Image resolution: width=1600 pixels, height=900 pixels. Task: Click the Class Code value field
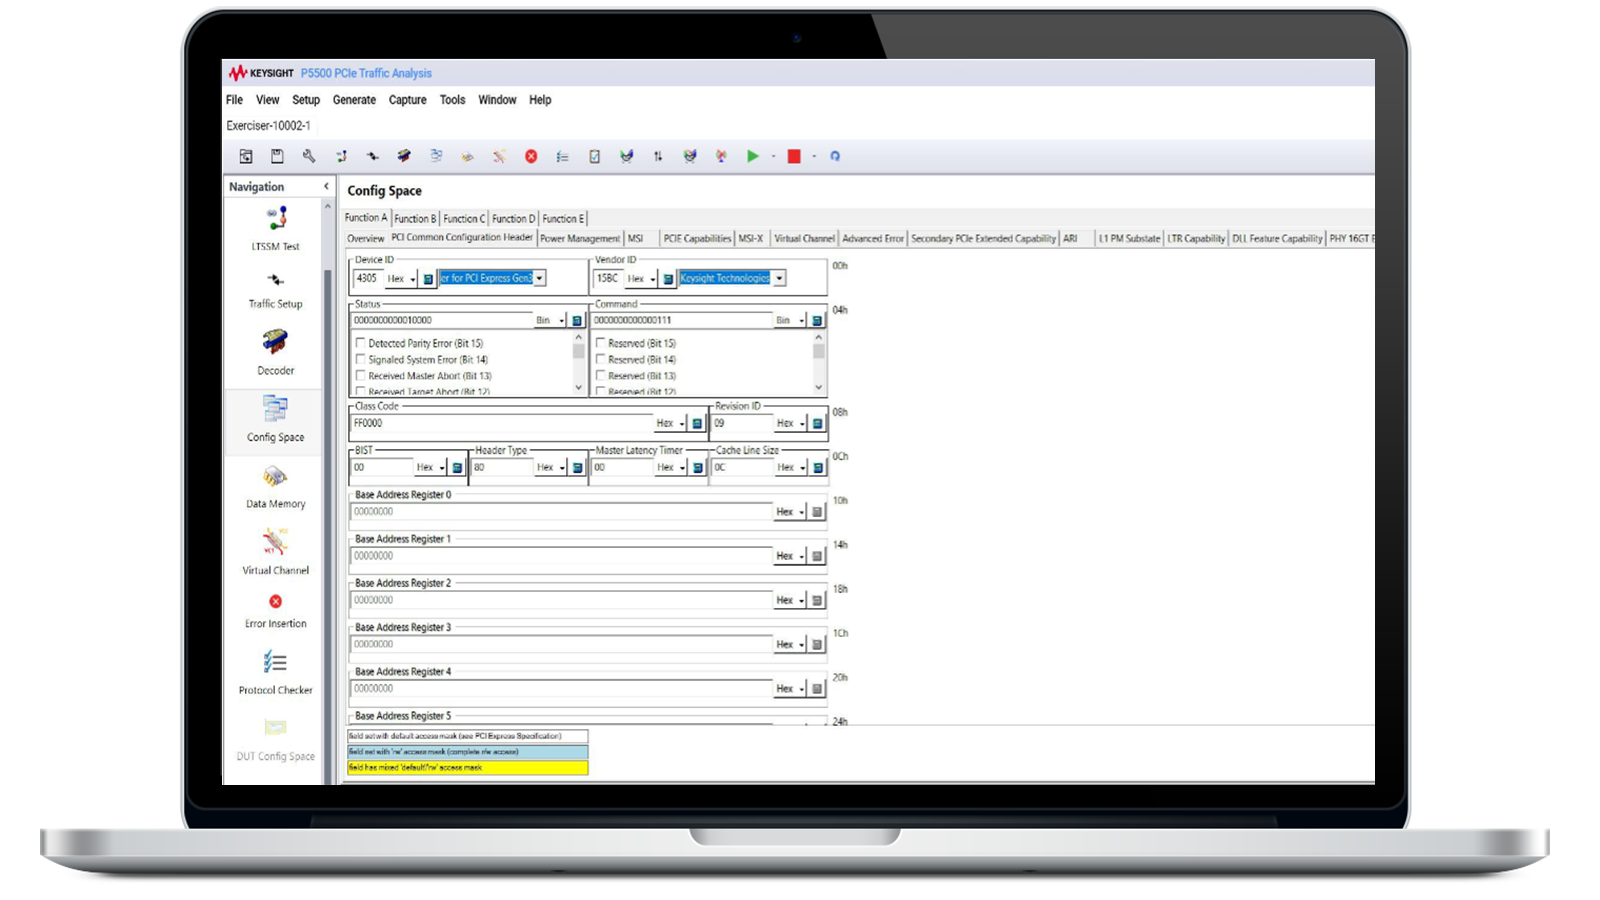click(x=502, y=423)
